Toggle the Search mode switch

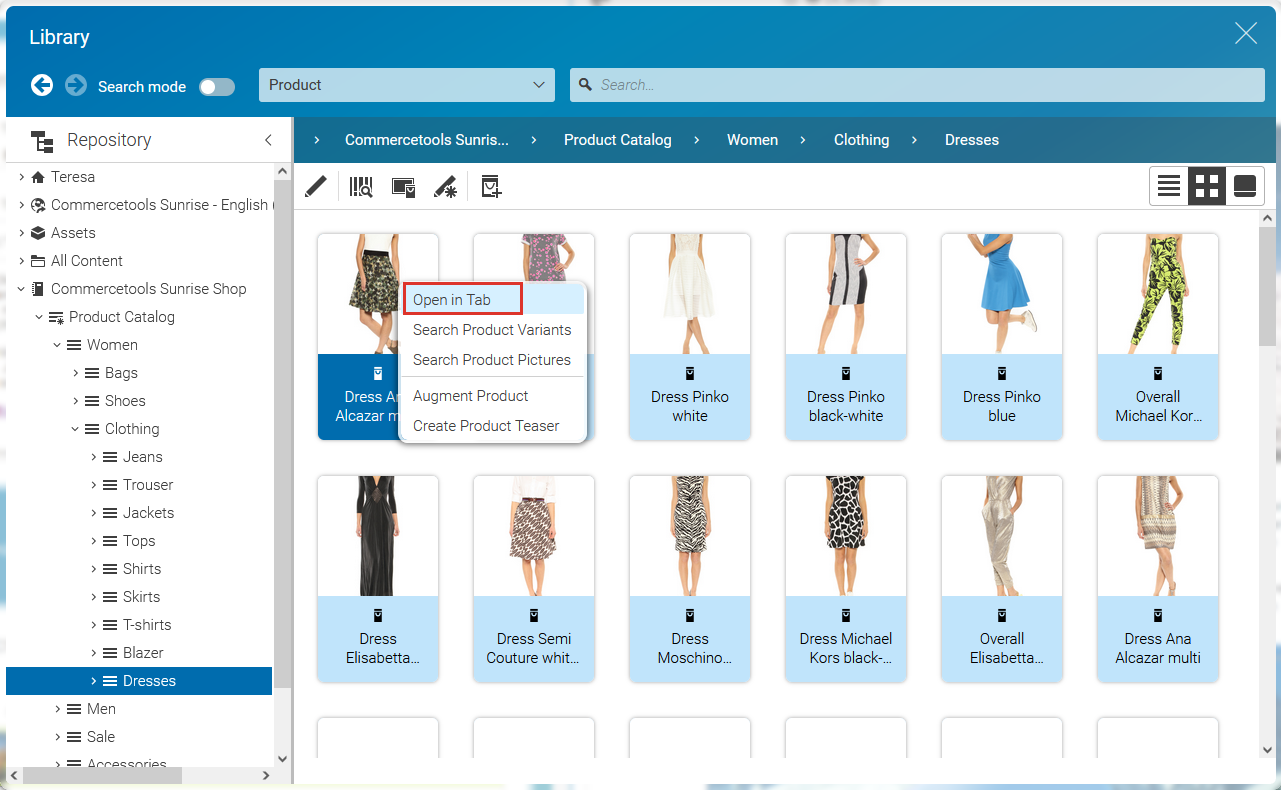[x=217, y=86]
